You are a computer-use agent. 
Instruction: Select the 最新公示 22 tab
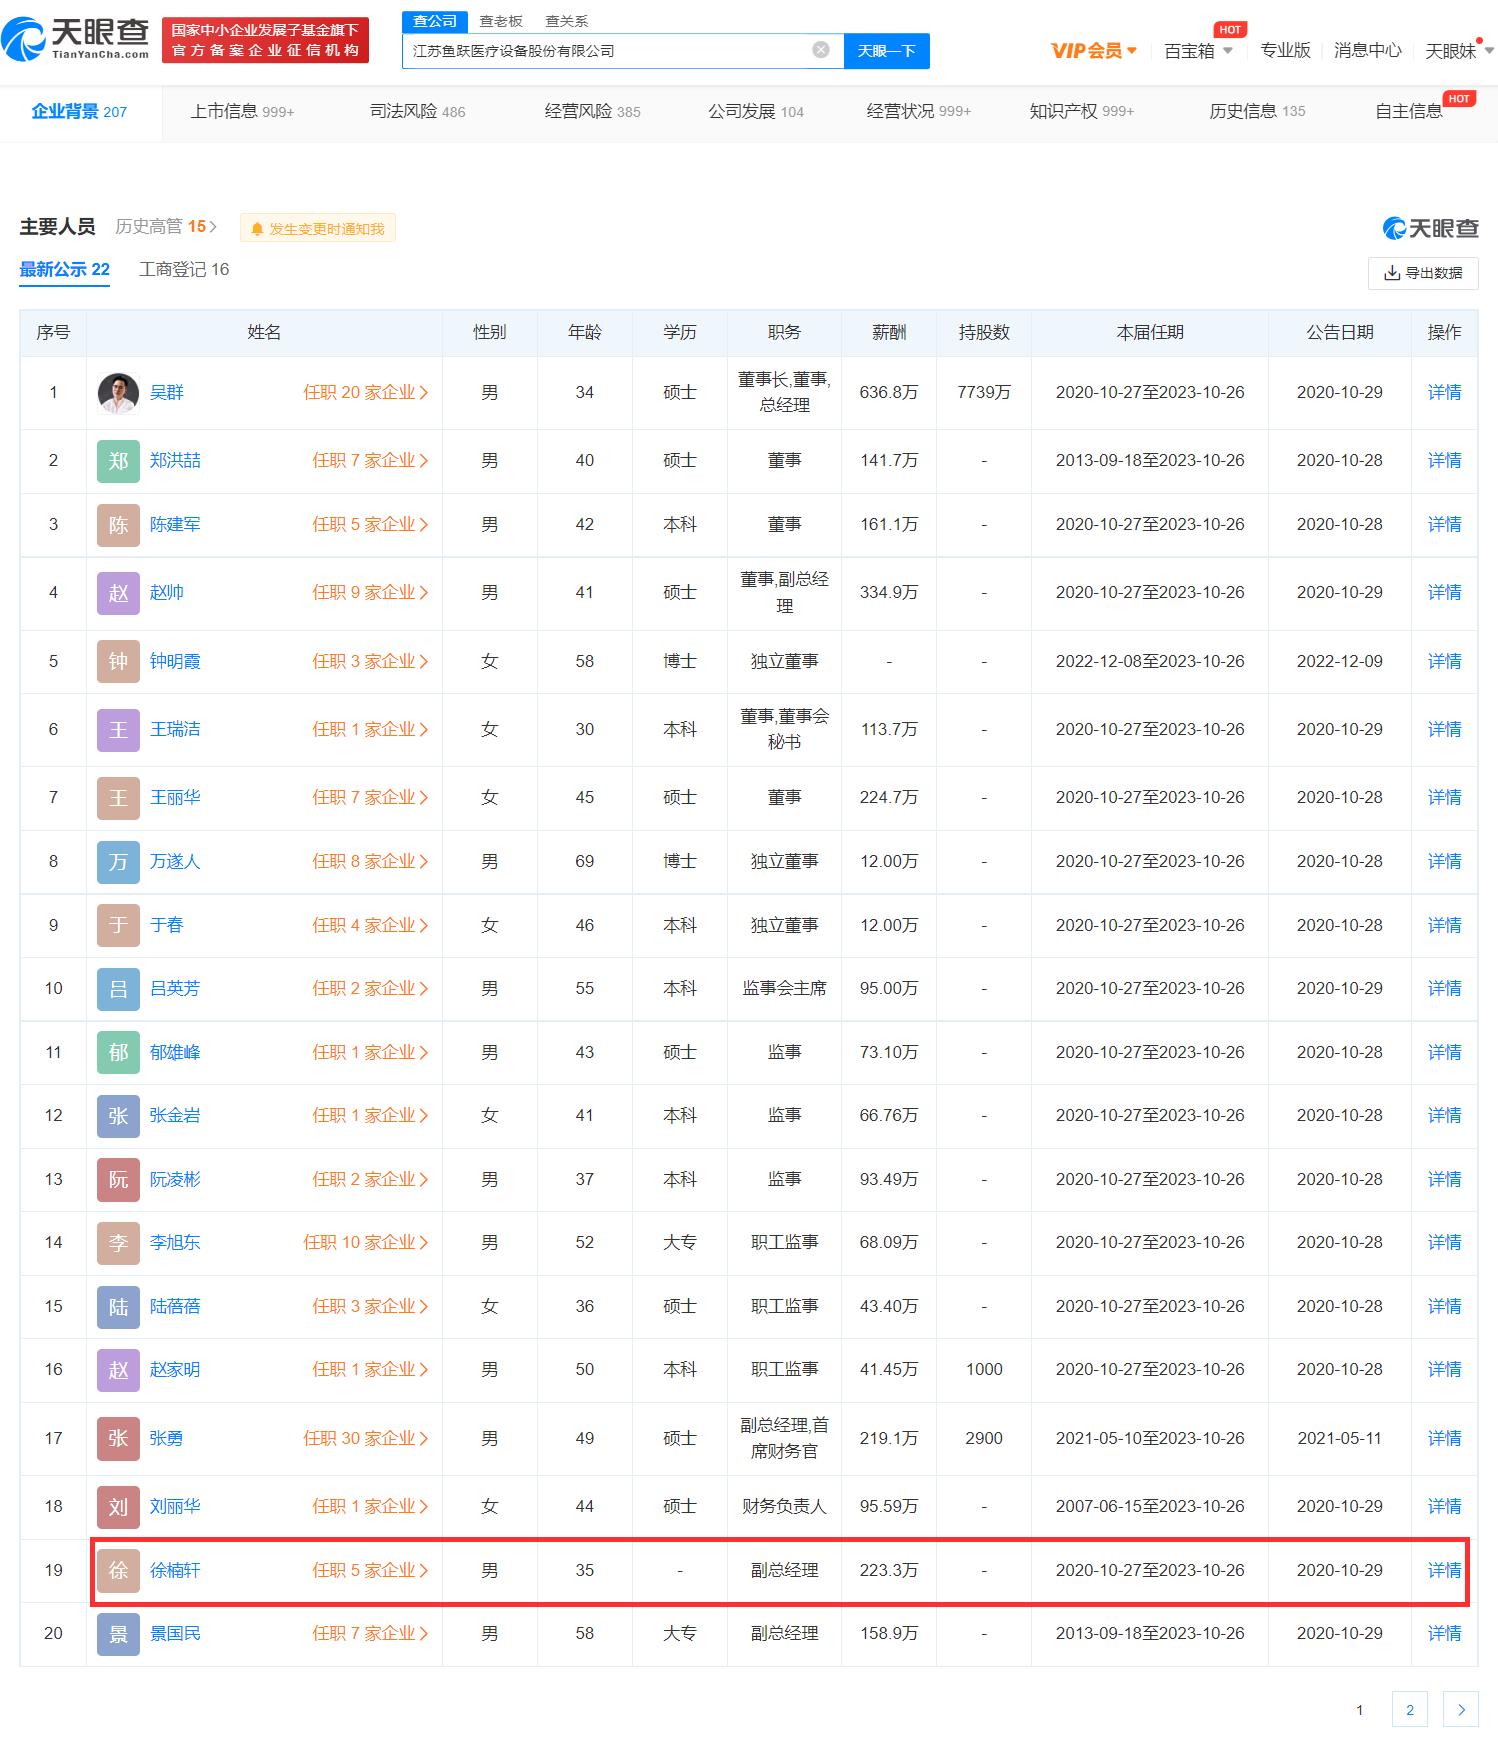tap(65, 270)
